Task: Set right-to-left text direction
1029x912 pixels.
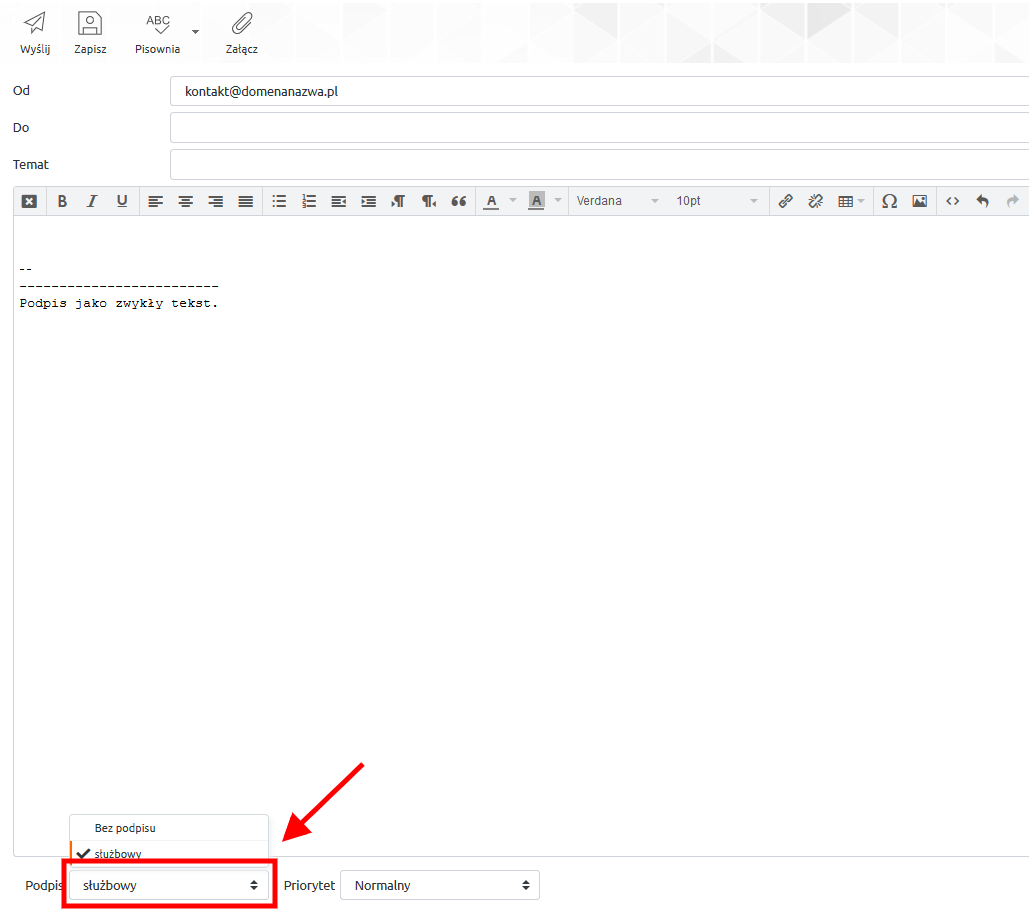Action: (429, 201)
